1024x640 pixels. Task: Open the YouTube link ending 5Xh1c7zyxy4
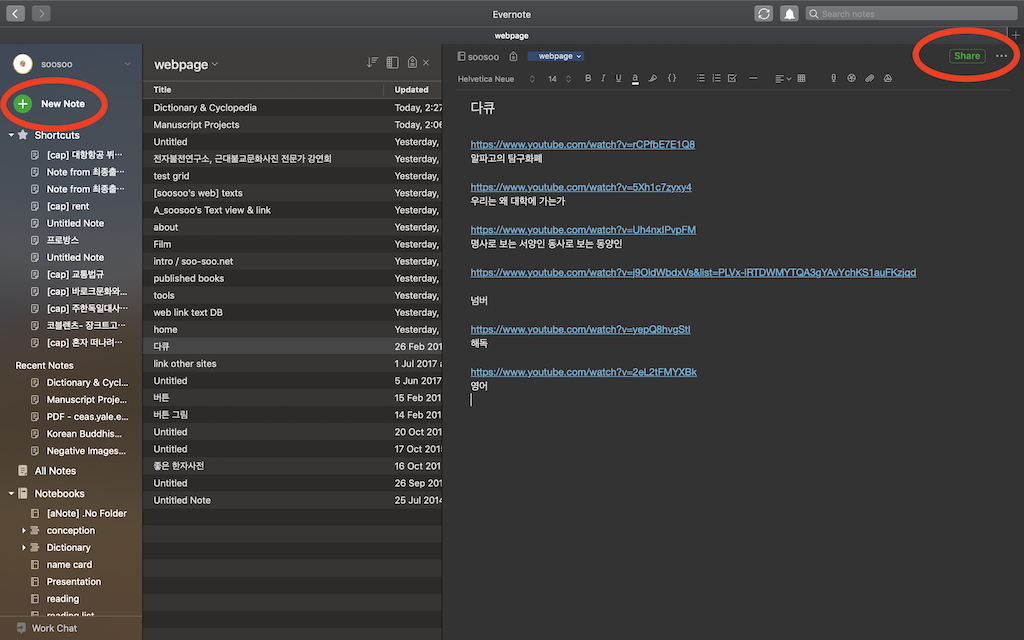pyautogui.click(x=581, y=187)
